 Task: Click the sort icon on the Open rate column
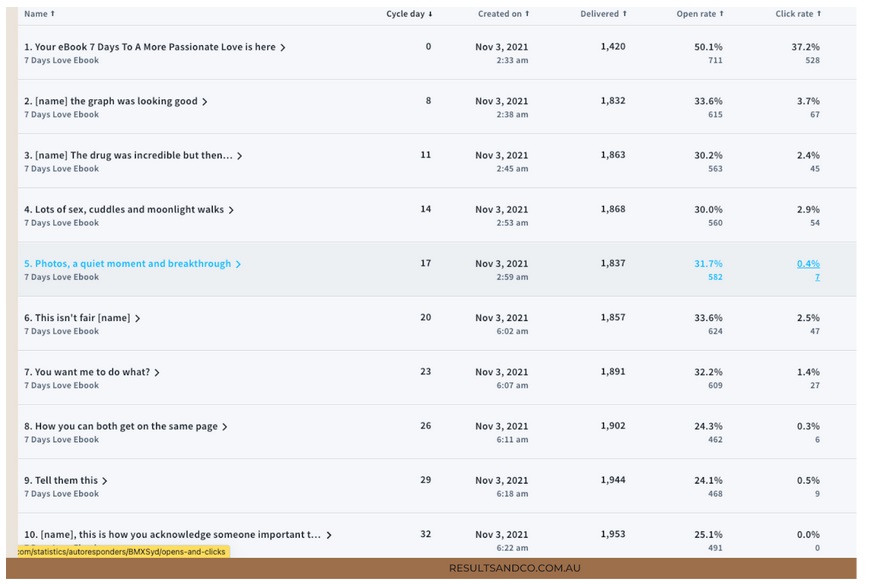(x=724, y=14)
